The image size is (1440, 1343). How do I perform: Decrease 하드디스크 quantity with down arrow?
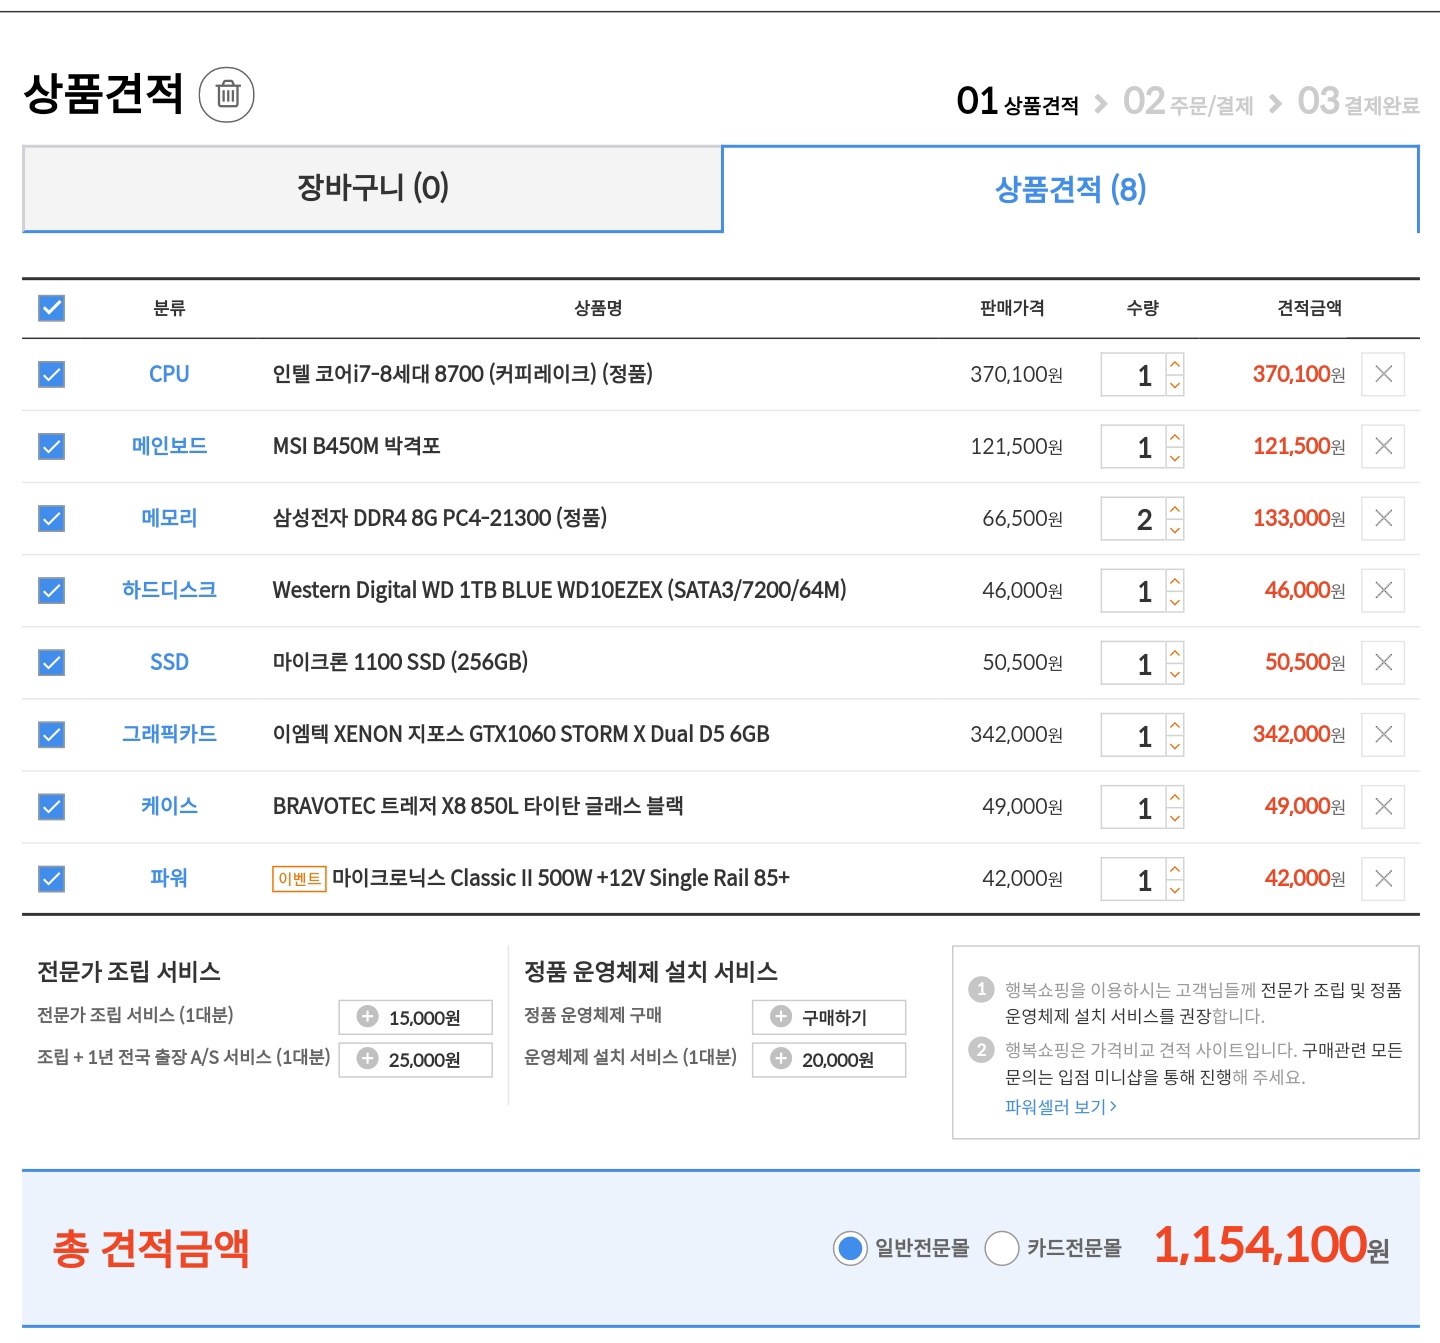click(1175, 602)
